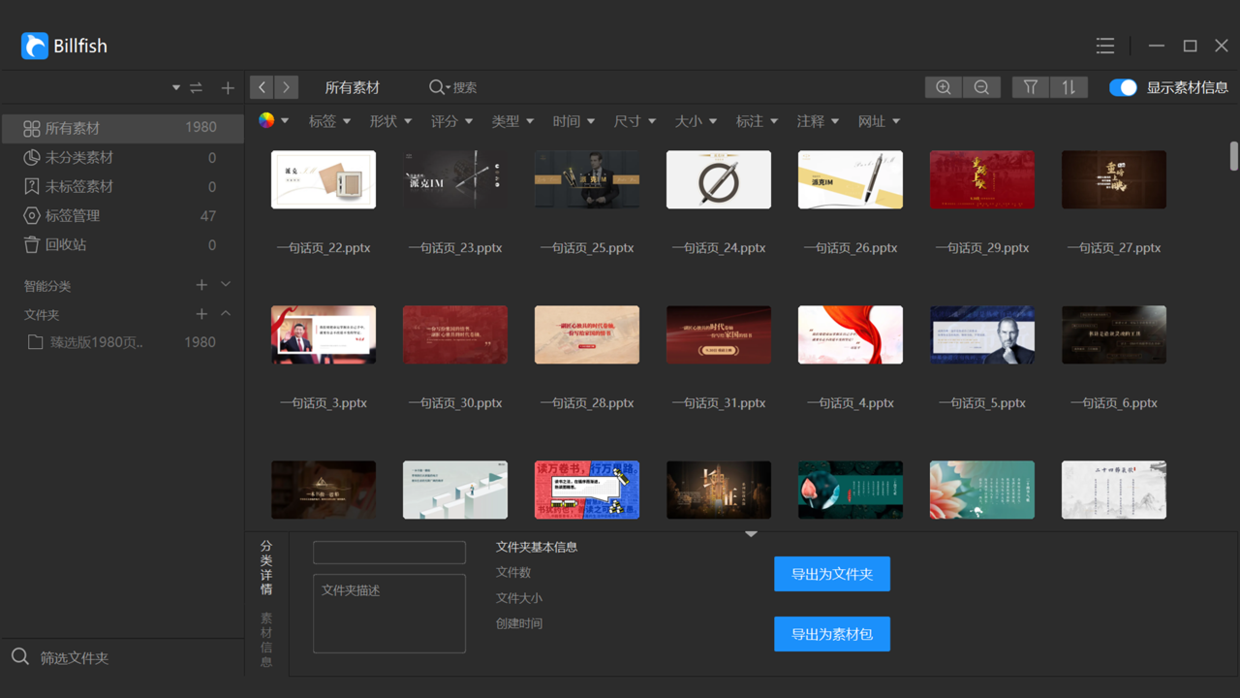1240x698 pixels.
Task: Toggle 显示素材信息 switch off
Action: point(1123,87)
